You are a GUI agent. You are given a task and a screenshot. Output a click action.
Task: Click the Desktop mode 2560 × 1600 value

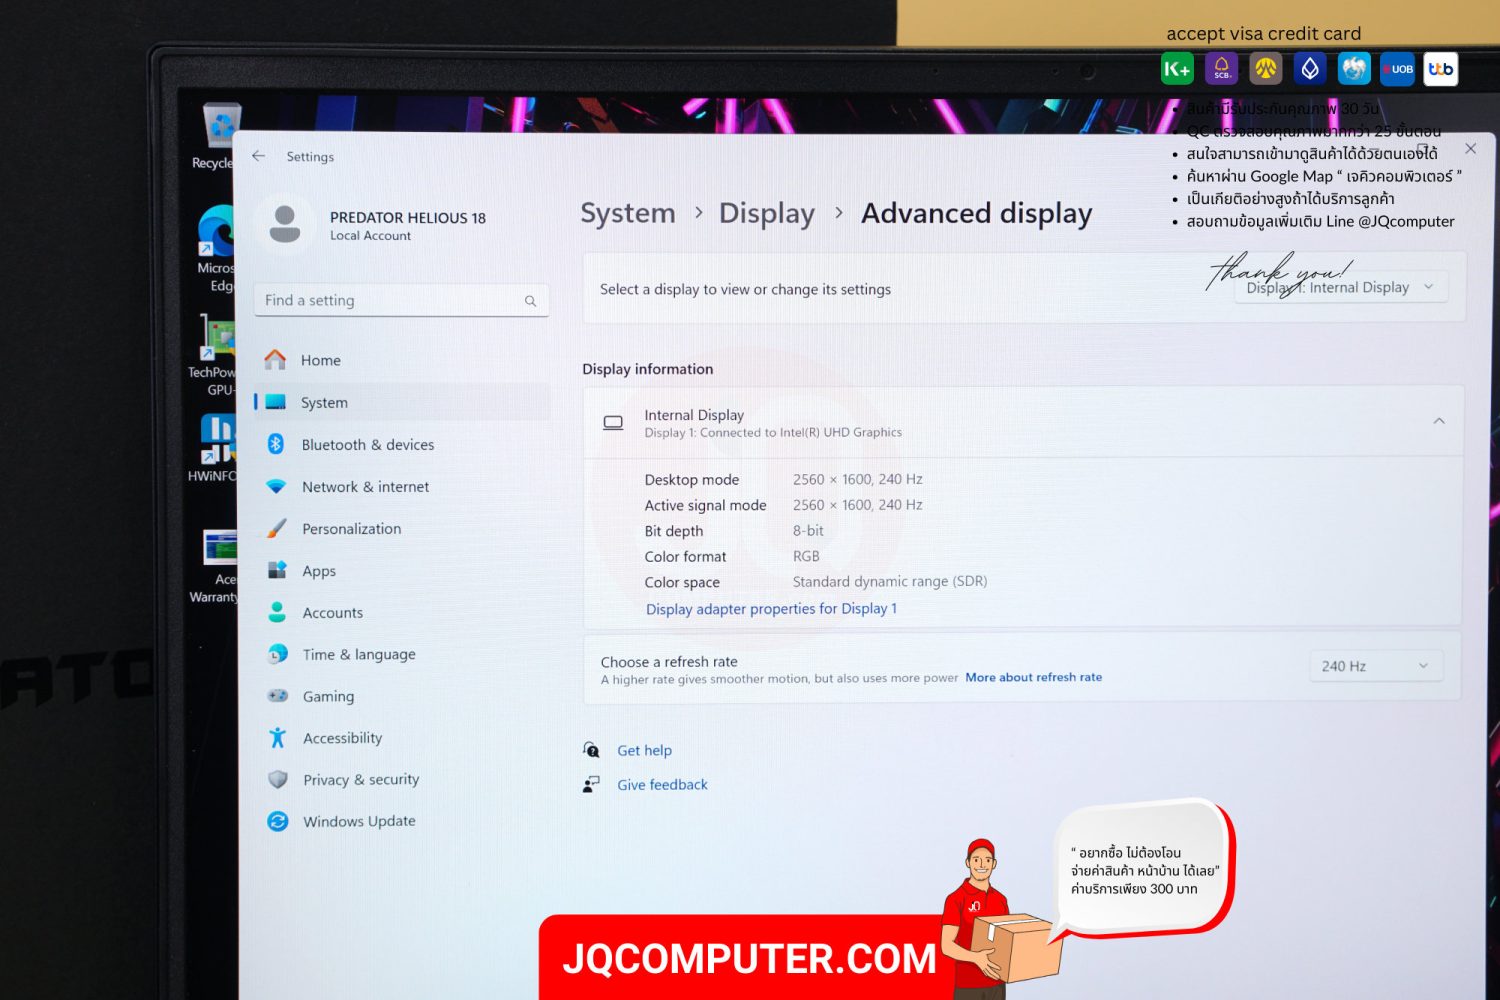[x=858, y=479]
